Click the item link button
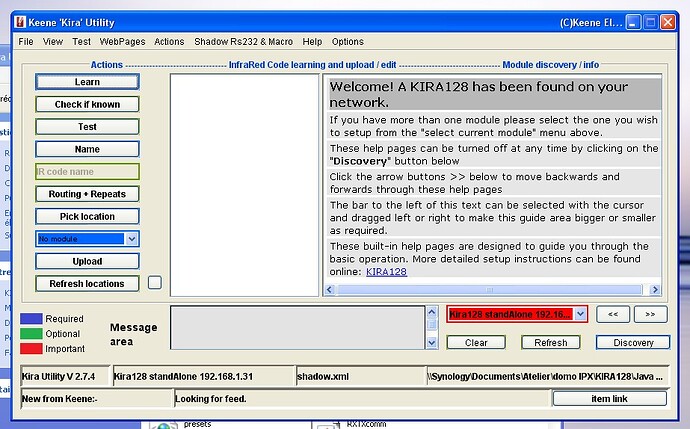This screenshot has width=690, height=429. coord(609,399)
